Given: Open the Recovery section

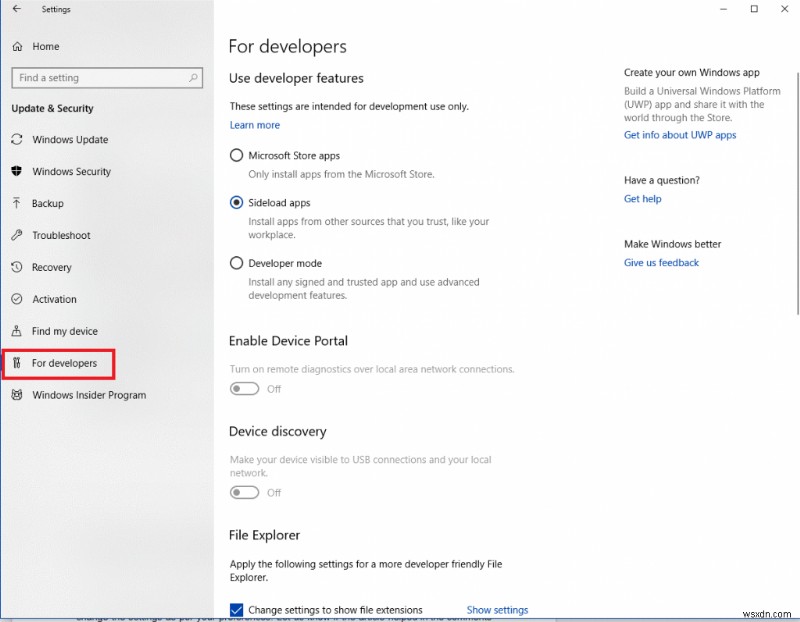Looking at the screenshot, I should (x=53, y=267).
